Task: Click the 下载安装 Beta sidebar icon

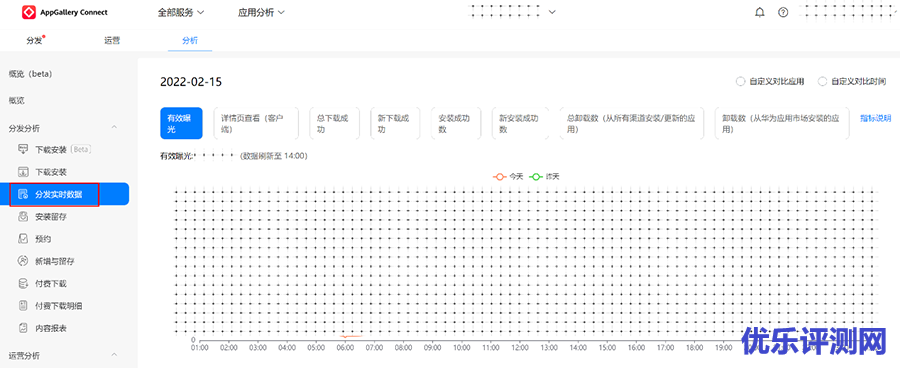Action: pyautogui.click(x=23, y=149)
